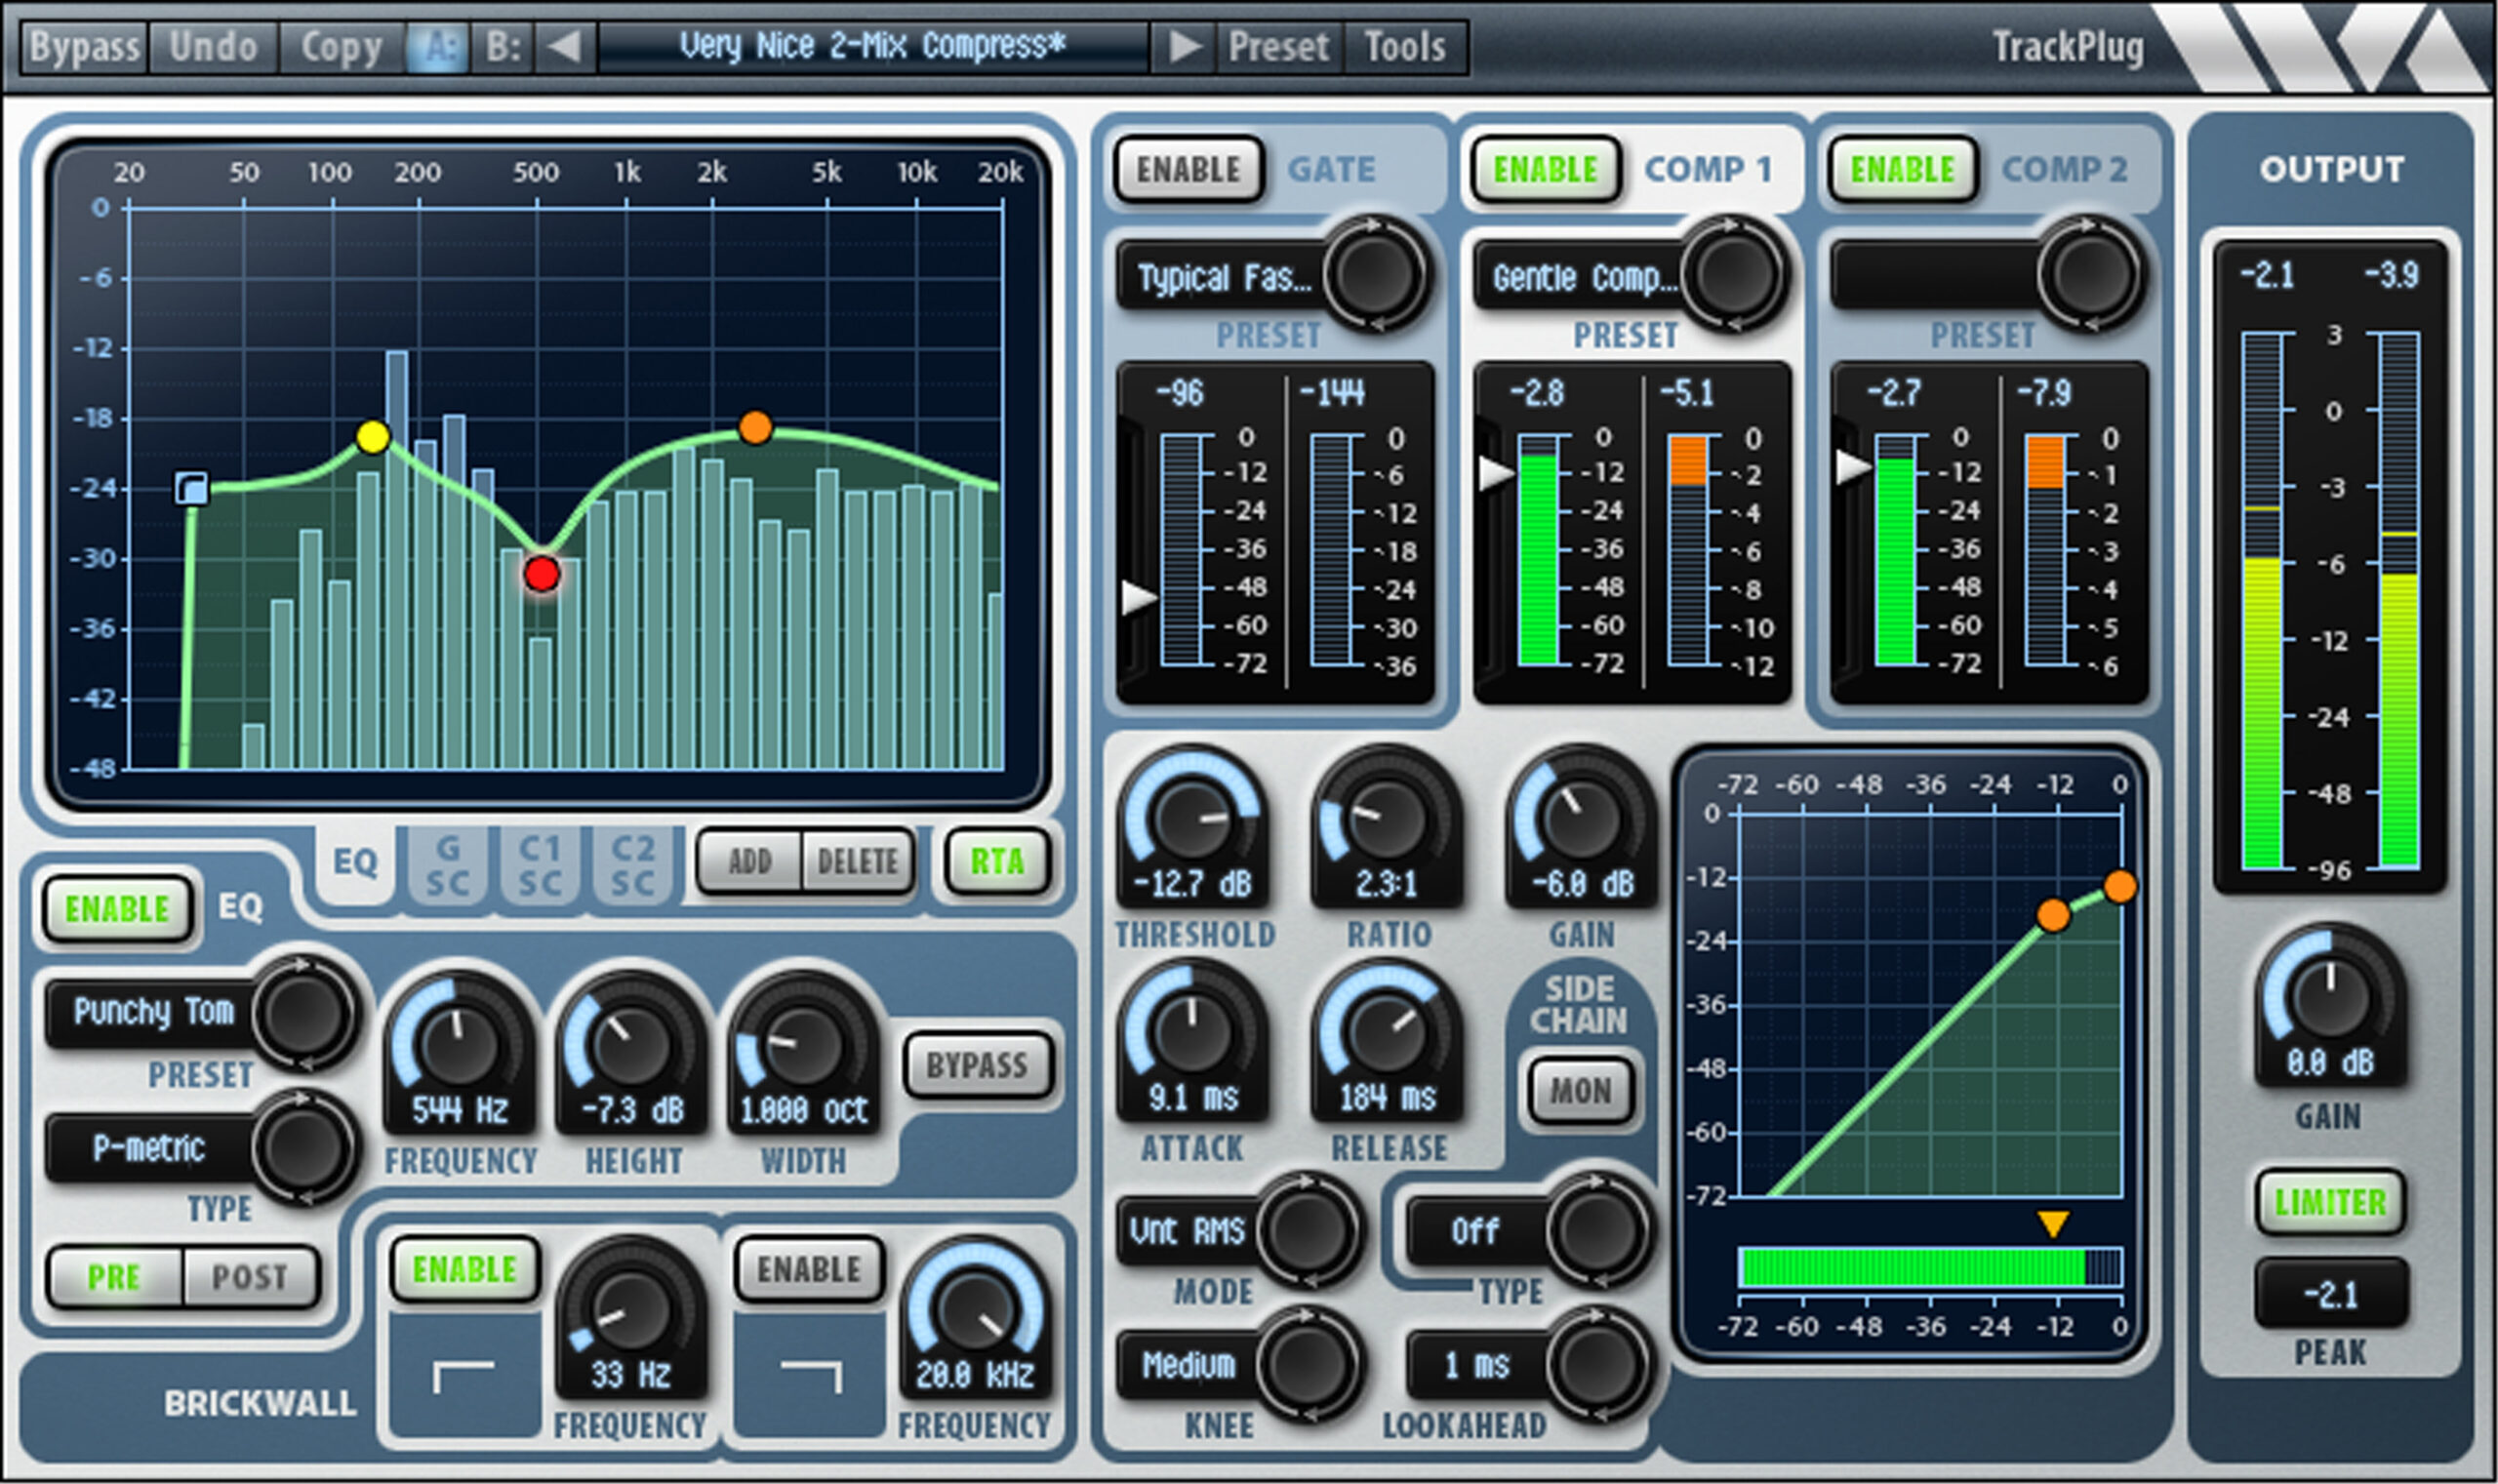Screen dimensions: 2498x1484
Task: Click the compressor Gain knob -6.0 dB
Action: [x=1581, y=818]
